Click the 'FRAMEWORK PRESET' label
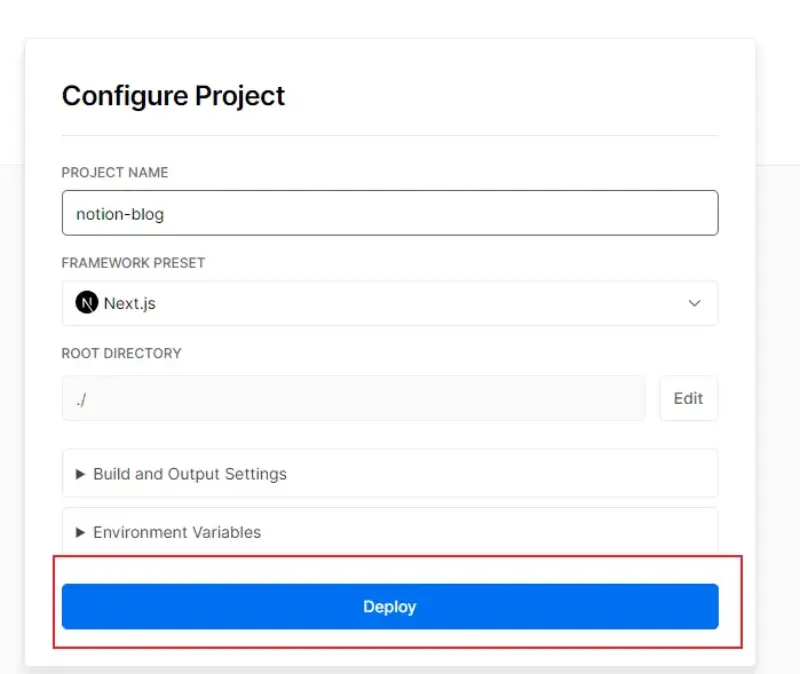Image resolution: width=800 pixels, height=674 pixels. click(133, 263)
